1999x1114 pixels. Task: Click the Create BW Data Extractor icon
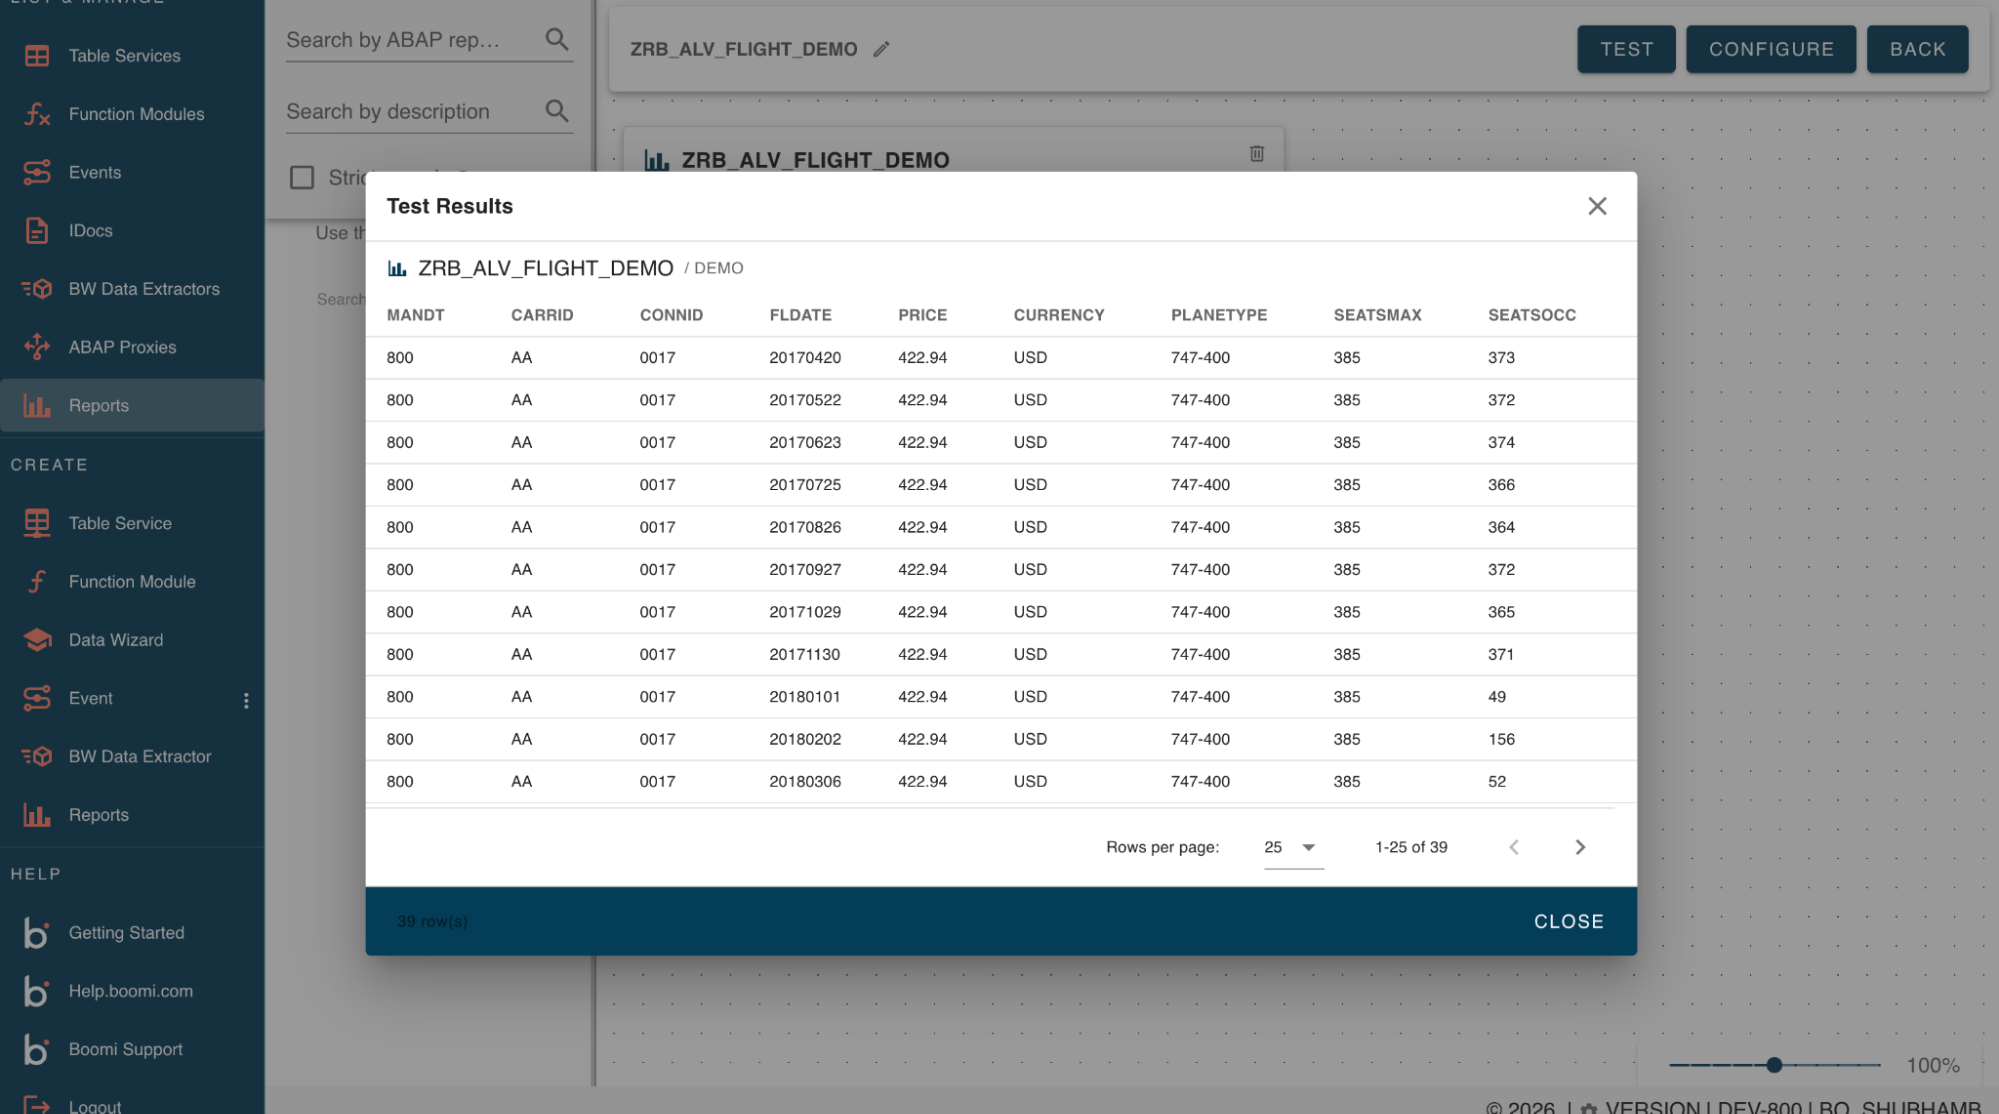click(x=37, y=757)
